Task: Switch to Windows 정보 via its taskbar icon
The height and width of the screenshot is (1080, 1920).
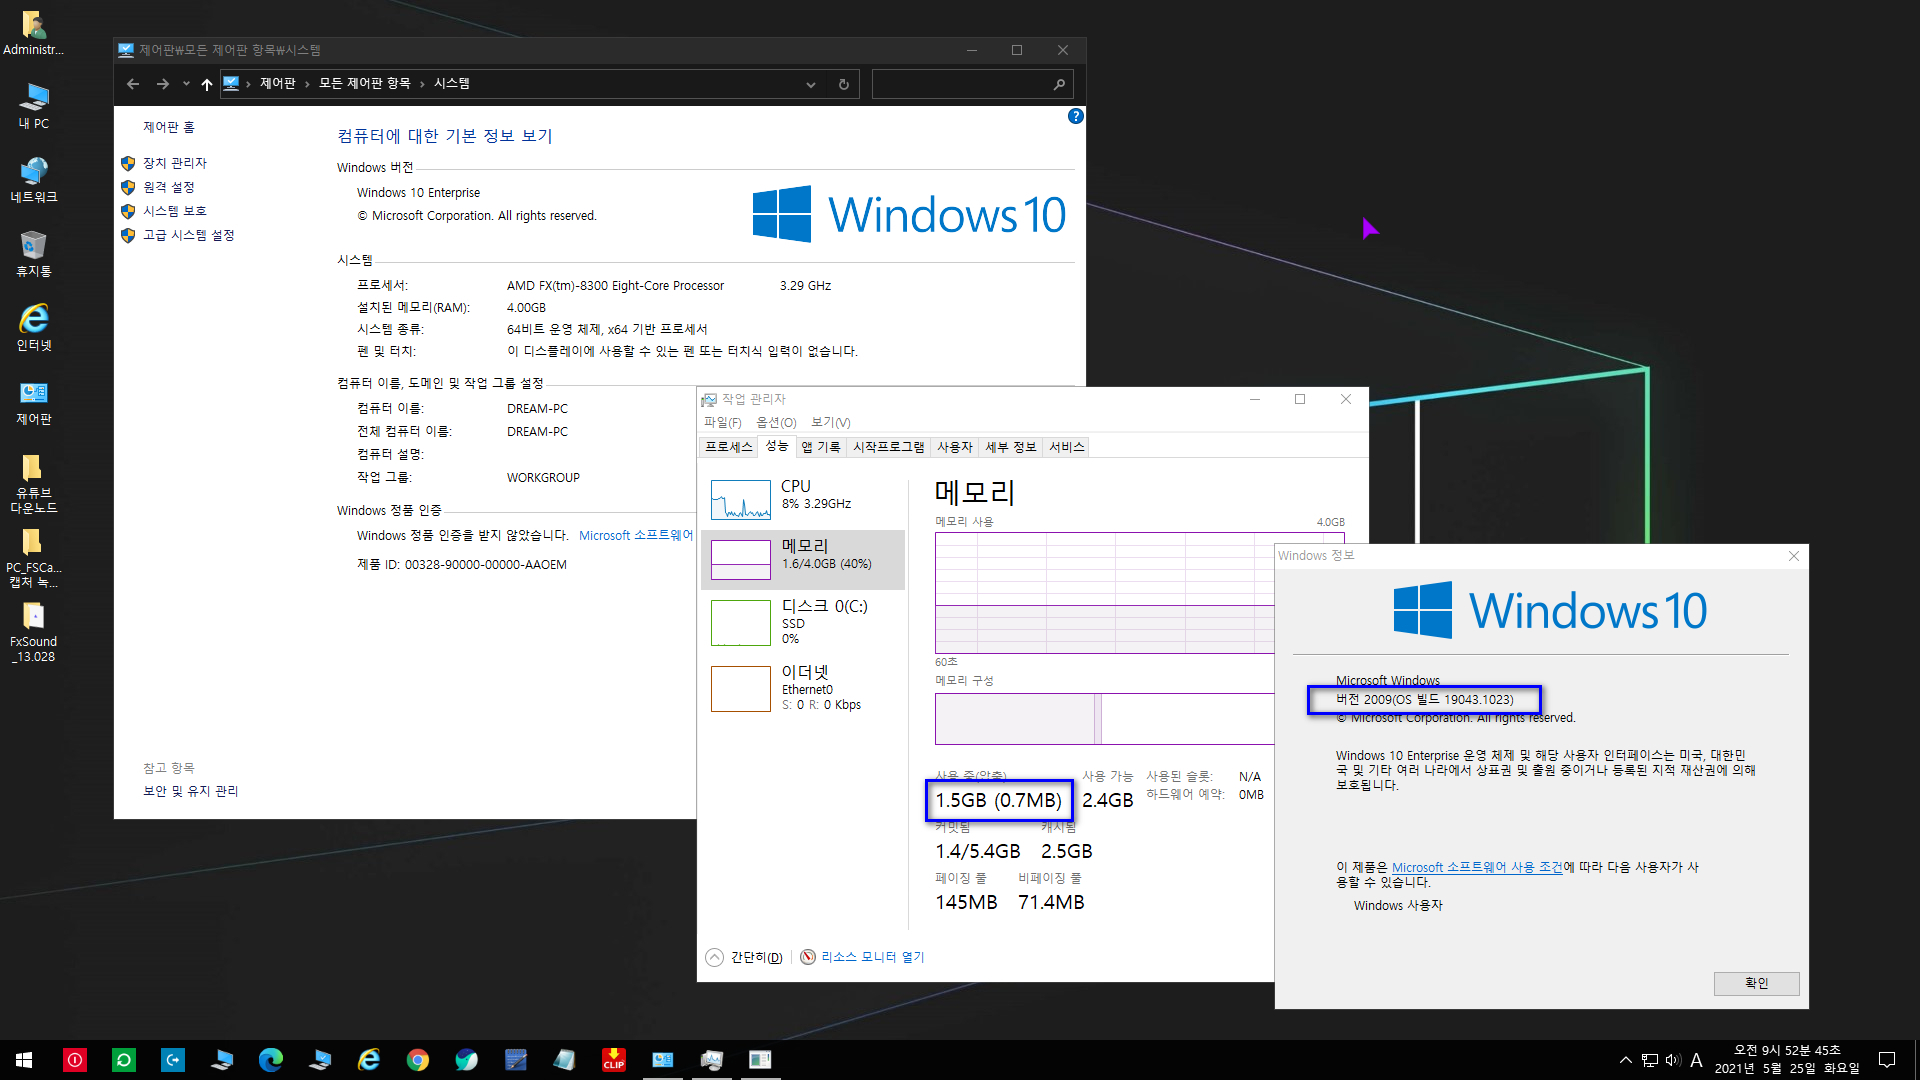Action: [761, 1060]
